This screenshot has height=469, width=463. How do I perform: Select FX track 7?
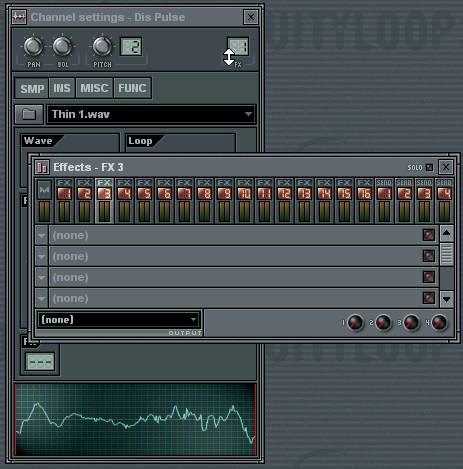tap(184, 201)
